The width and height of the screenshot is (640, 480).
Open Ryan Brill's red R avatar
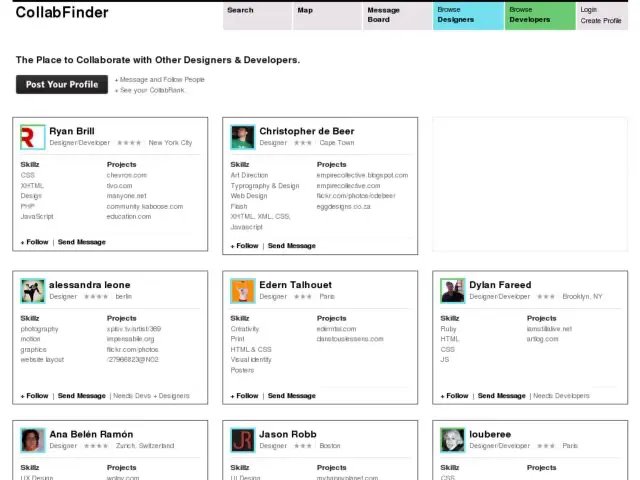pos(33,137)
